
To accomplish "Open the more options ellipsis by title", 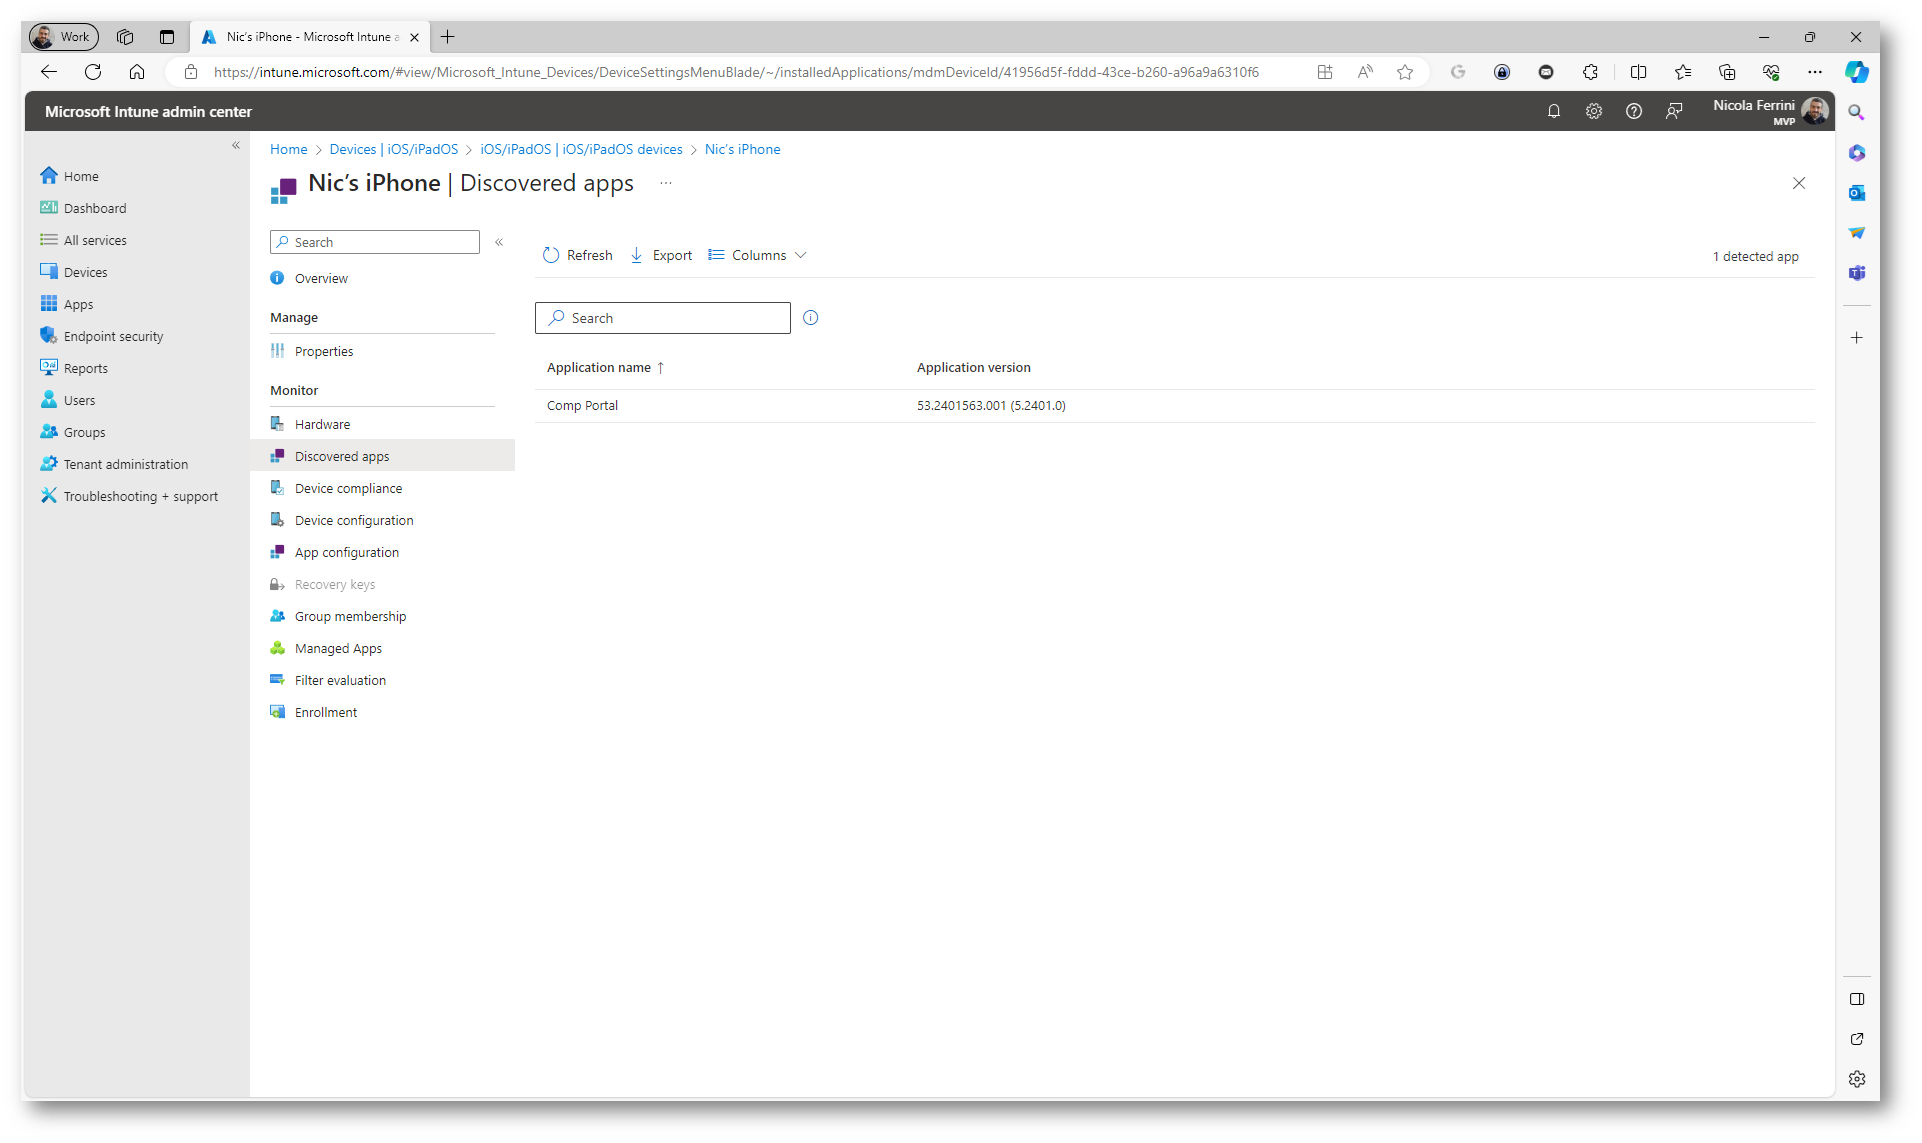I will (x=666, y=183).
